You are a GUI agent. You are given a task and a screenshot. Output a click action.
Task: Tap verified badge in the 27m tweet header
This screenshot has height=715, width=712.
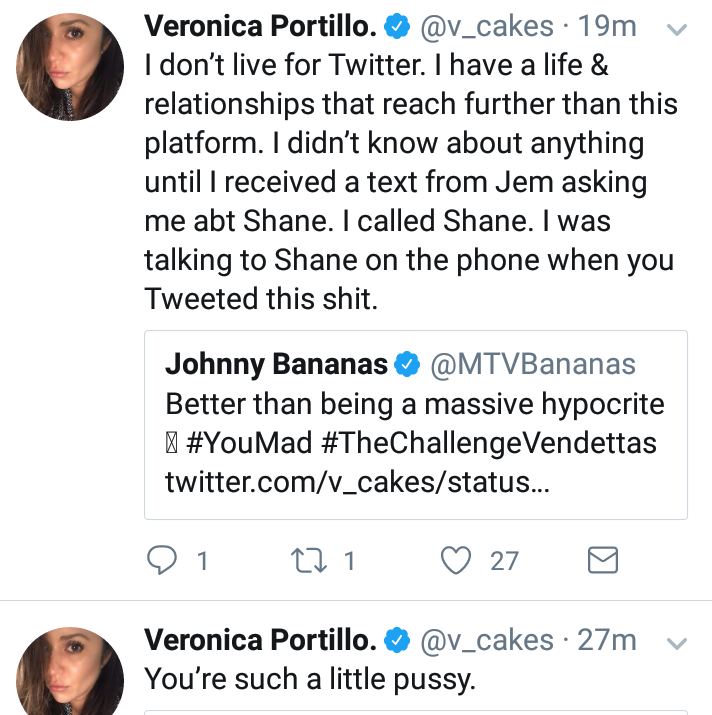pos(397,640)
